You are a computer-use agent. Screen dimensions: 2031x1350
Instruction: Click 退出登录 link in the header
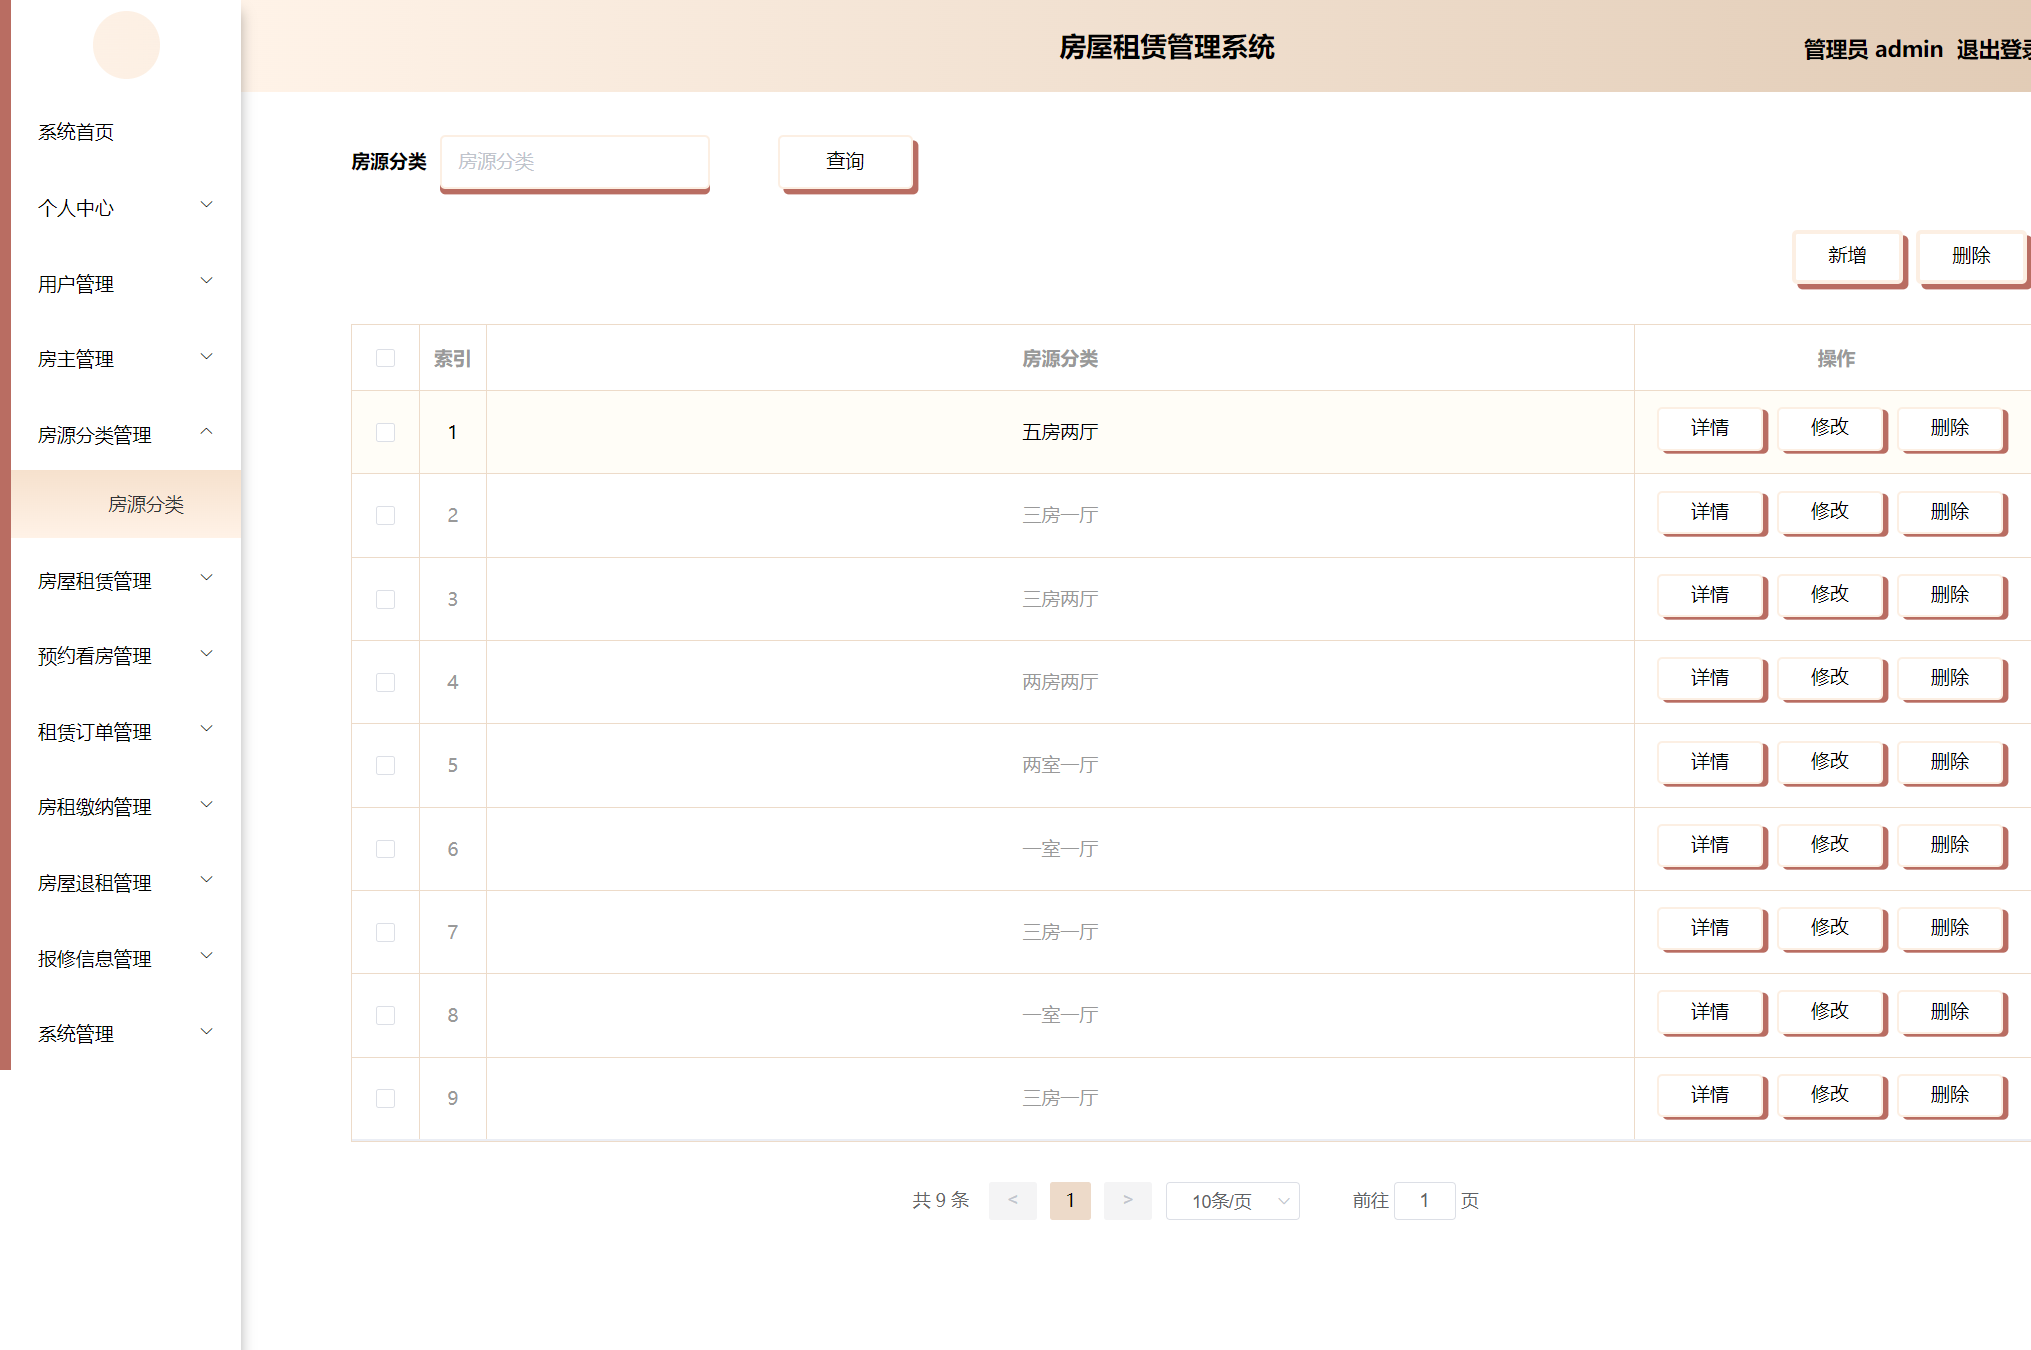[1992, 49]
